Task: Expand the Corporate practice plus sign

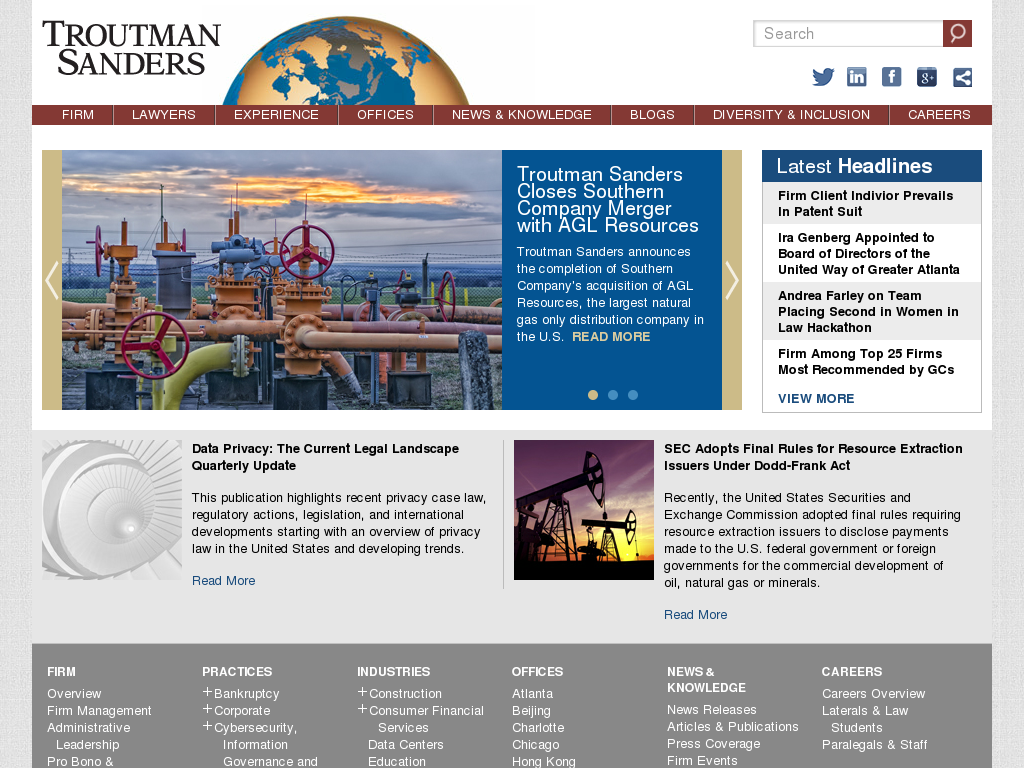Action: [x=207, y=709]
